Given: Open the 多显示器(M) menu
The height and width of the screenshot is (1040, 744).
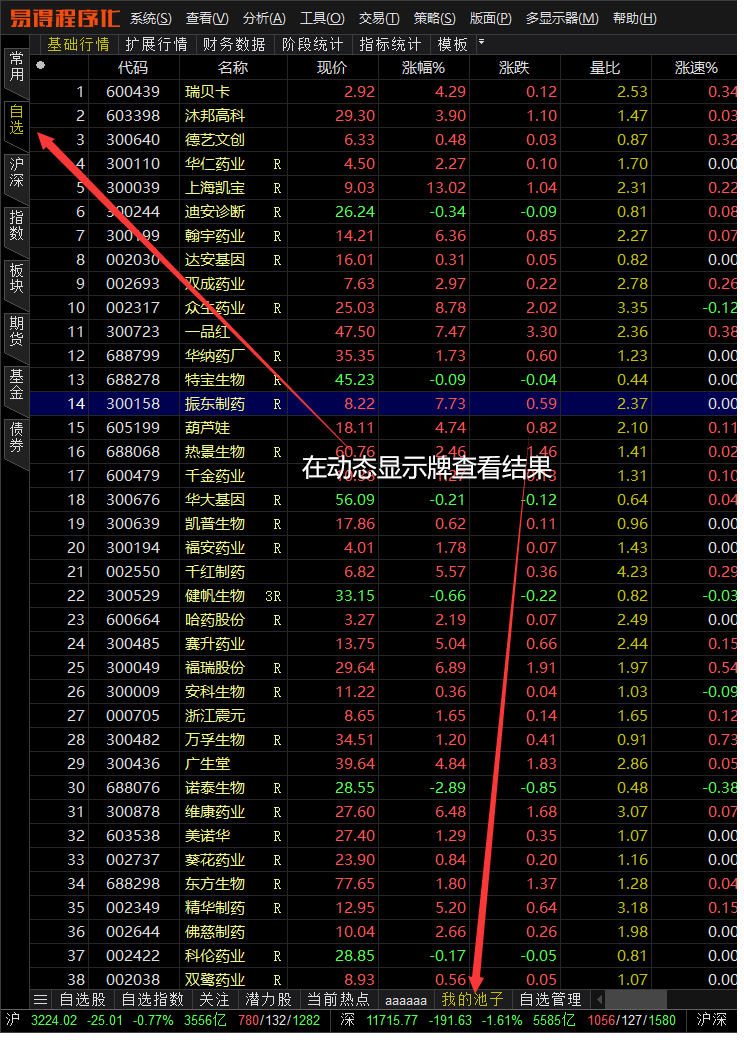Looking at the screenshot, I should click(562, 19).
